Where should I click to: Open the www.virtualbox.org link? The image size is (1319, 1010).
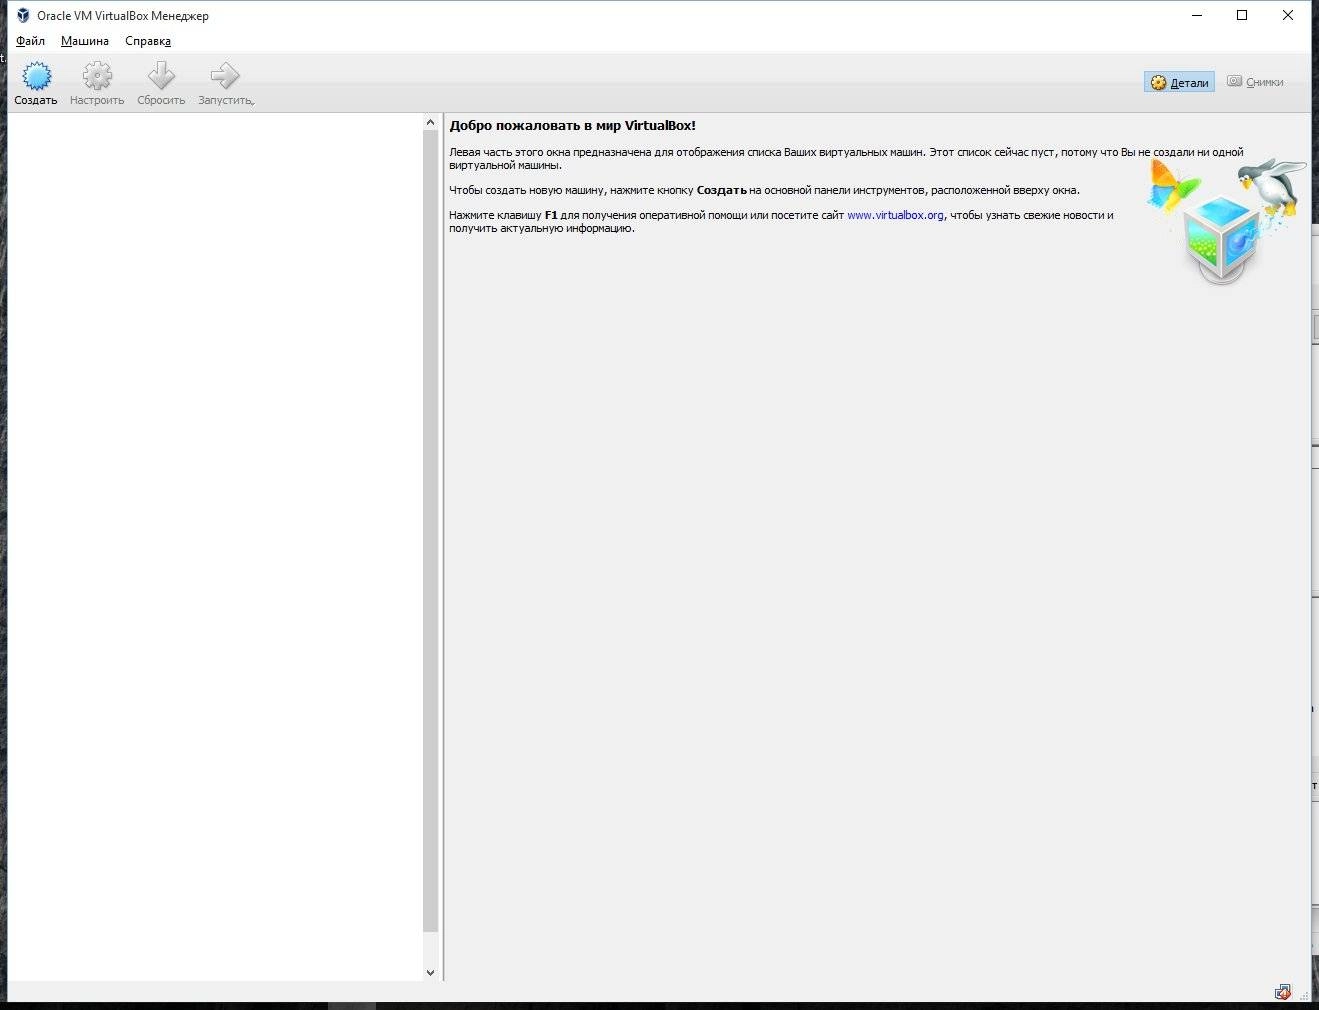point(895,215)
